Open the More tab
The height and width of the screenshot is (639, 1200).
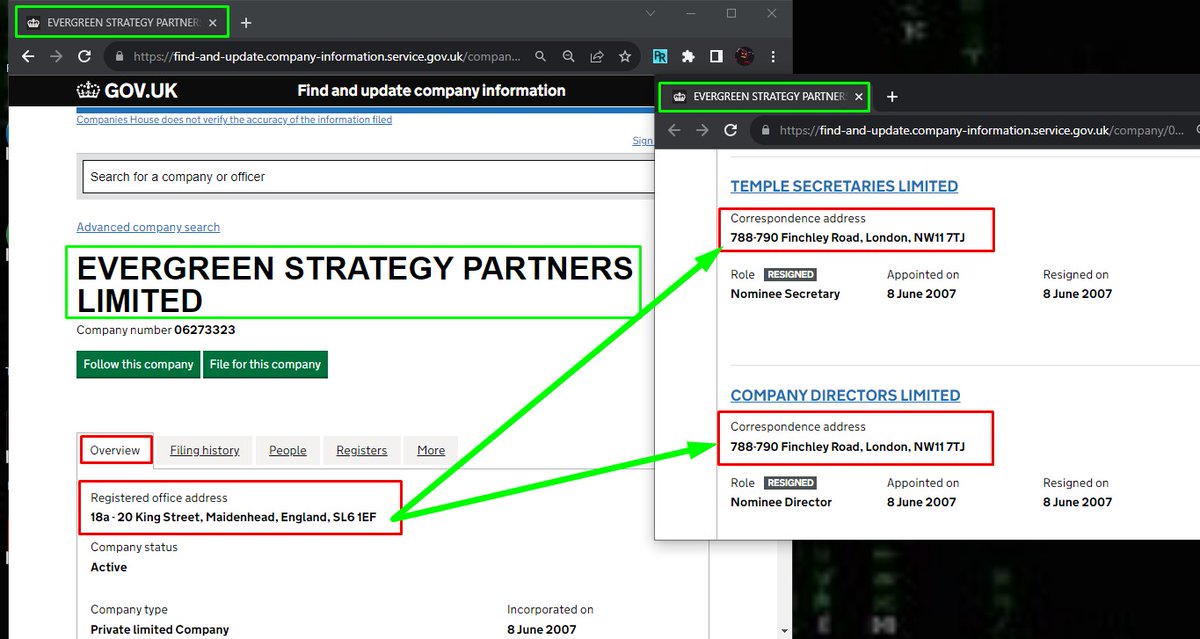pyautogui.click(x=431, y=450)
